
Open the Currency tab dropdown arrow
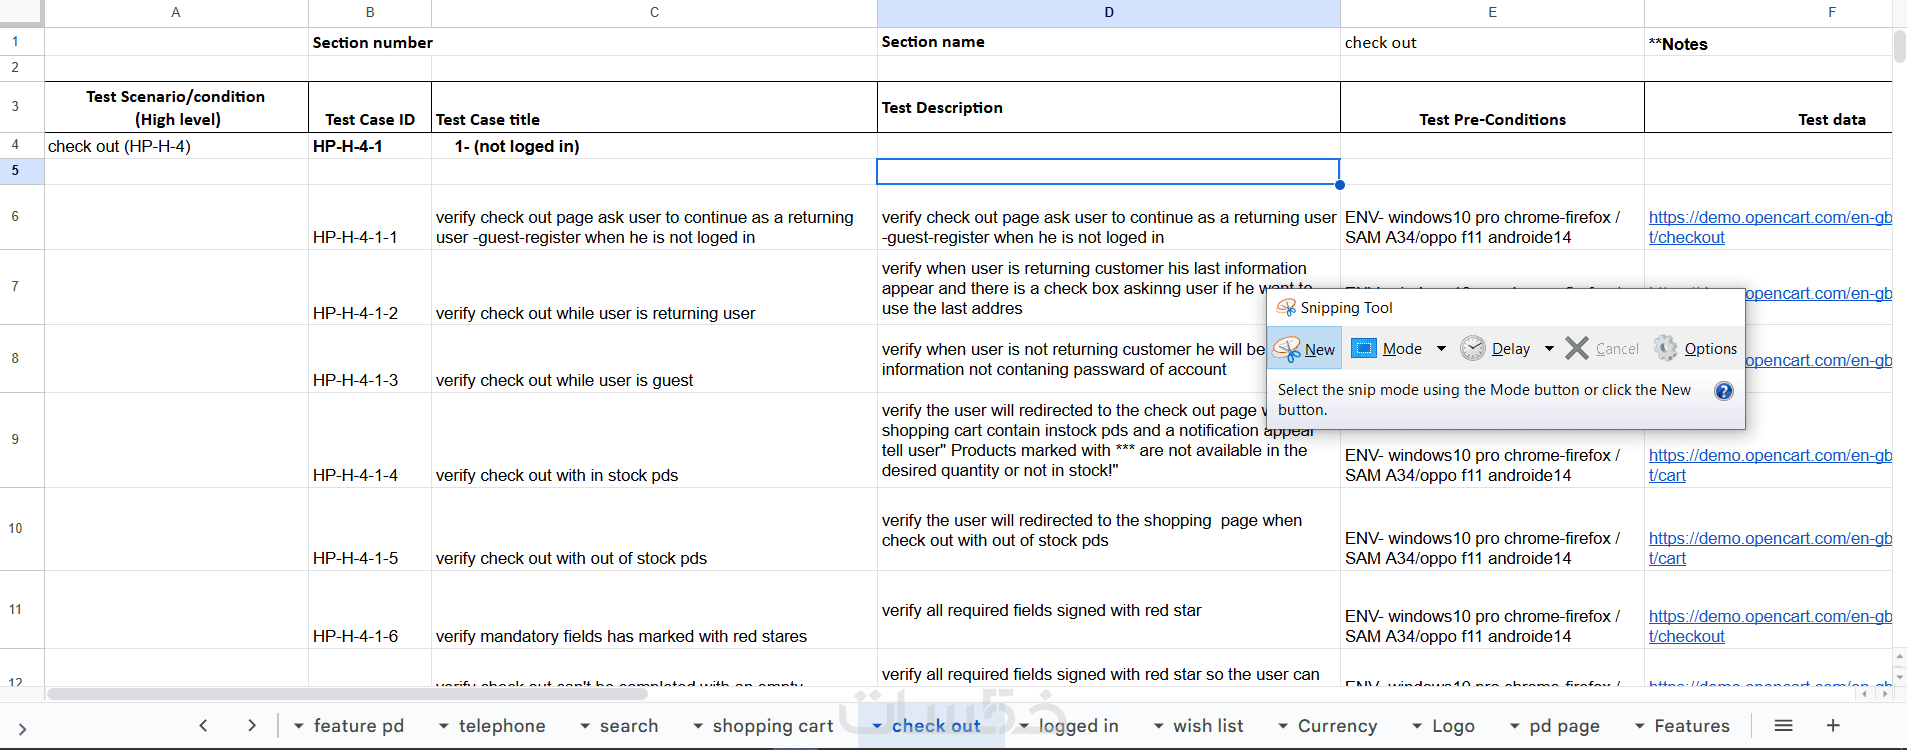(x=1282, y=726)
